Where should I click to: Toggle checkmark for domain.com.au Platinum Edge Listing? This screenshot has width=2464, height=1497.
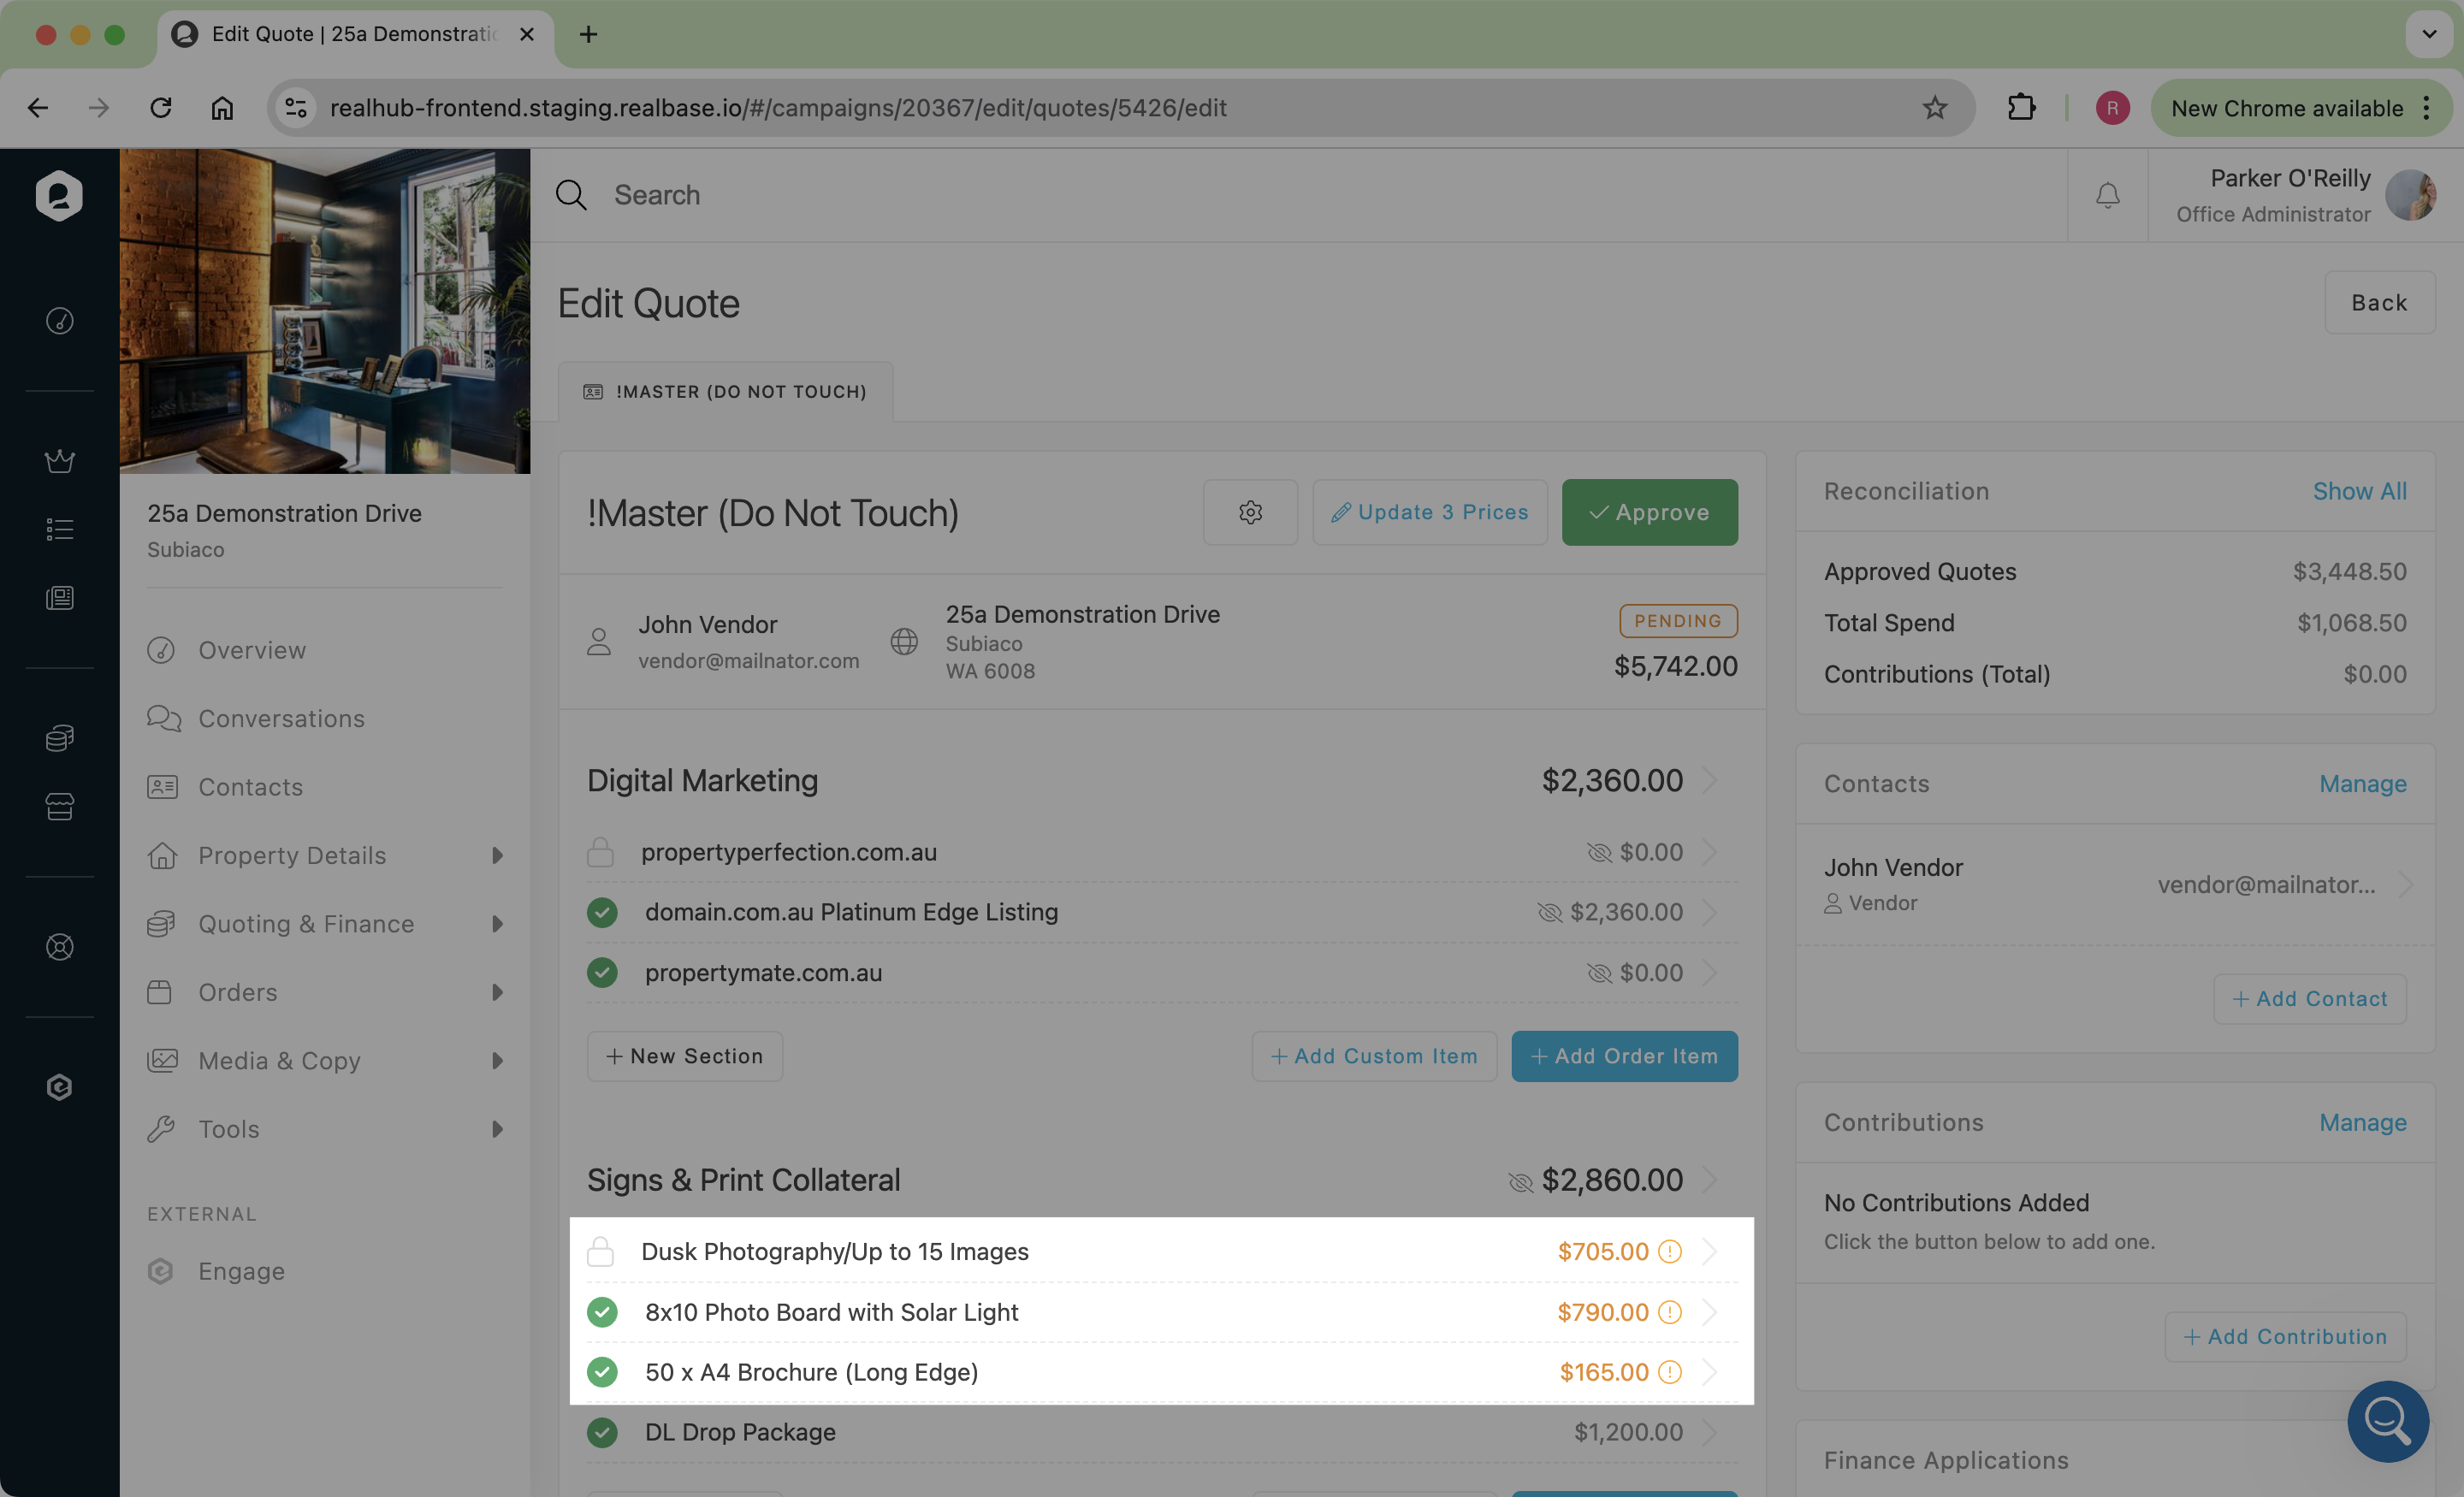pyautogui.click(x=602, y=912)
